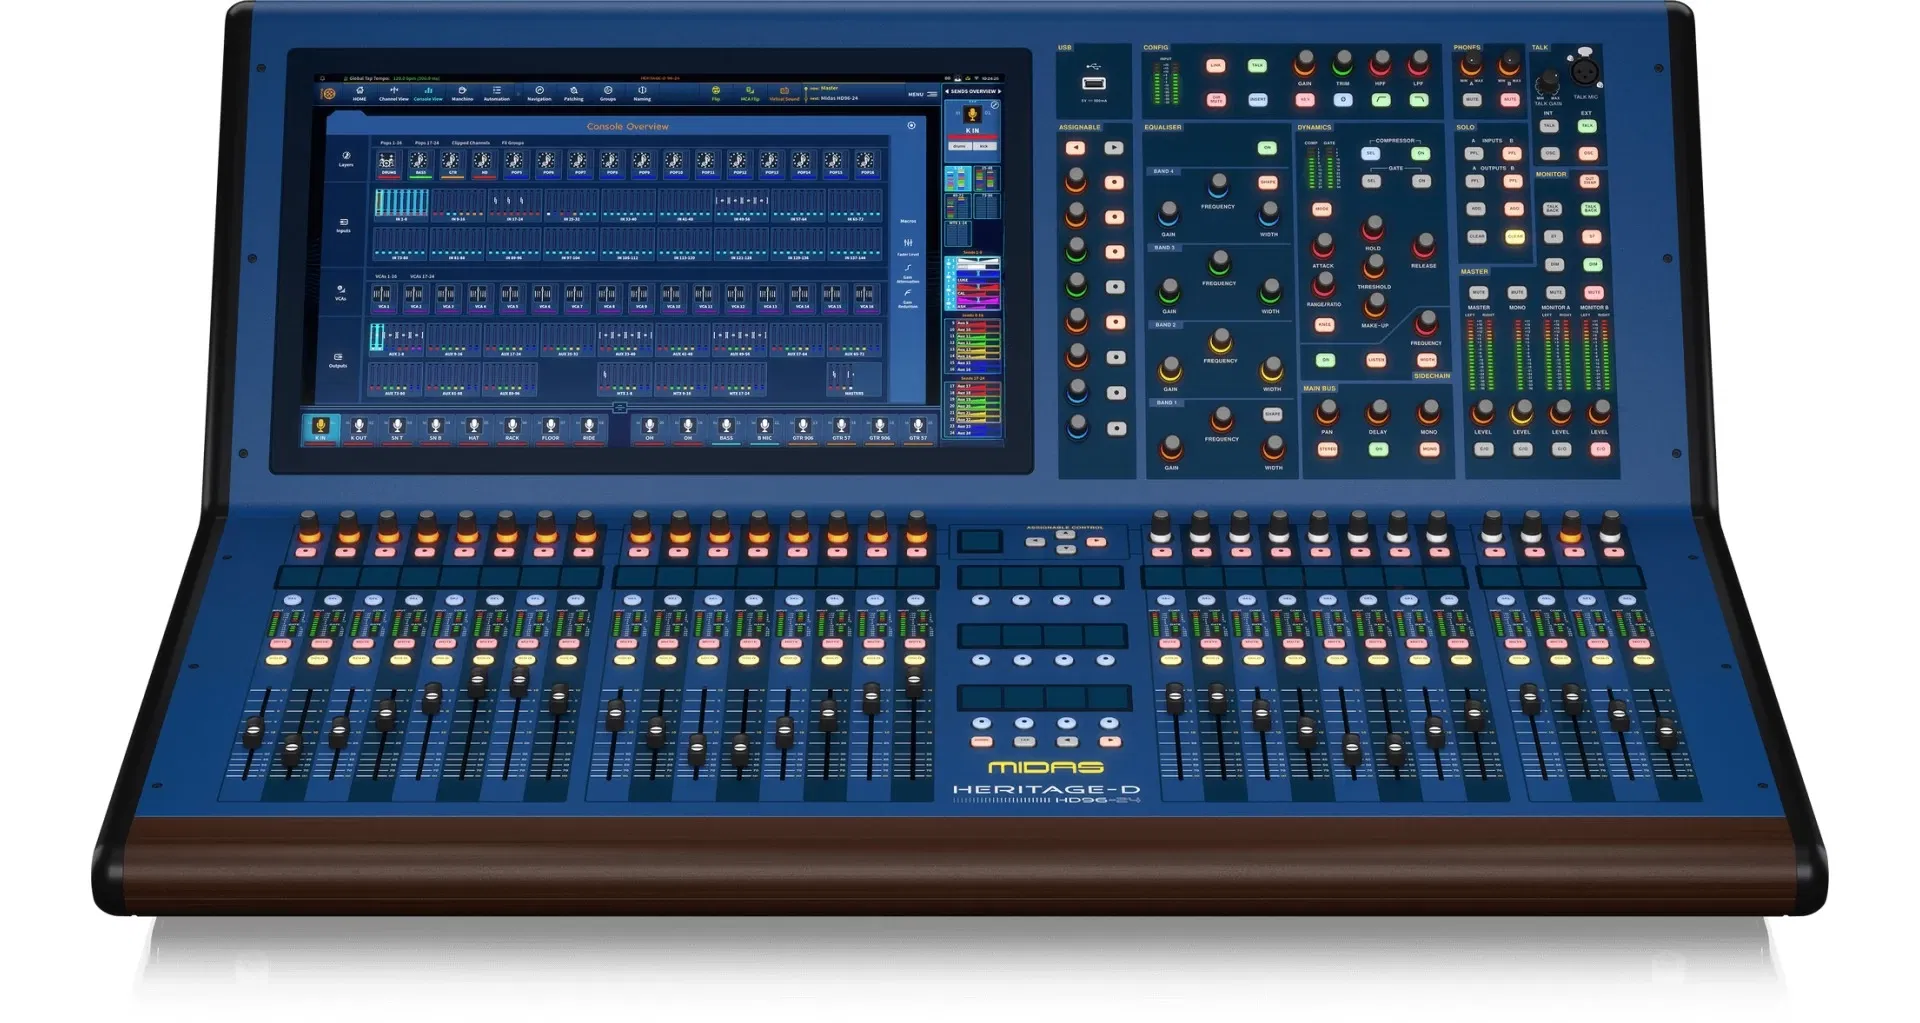Advance Sends Overview with the right arrow
1920x1023 pixels.
tap(999, 91)
